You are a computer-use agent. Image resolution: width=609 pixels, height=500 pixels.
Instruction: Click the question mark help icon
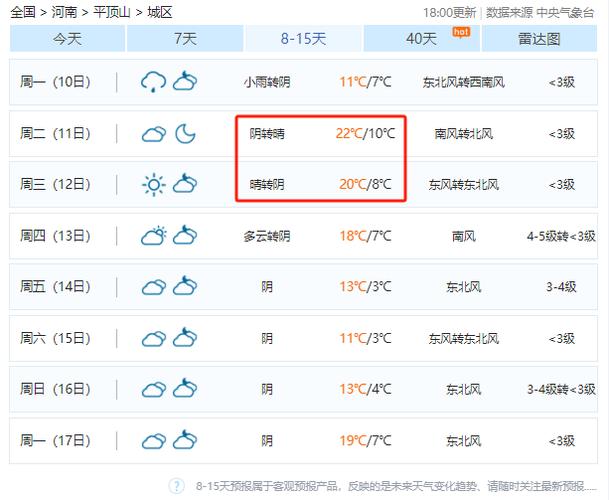176,486
